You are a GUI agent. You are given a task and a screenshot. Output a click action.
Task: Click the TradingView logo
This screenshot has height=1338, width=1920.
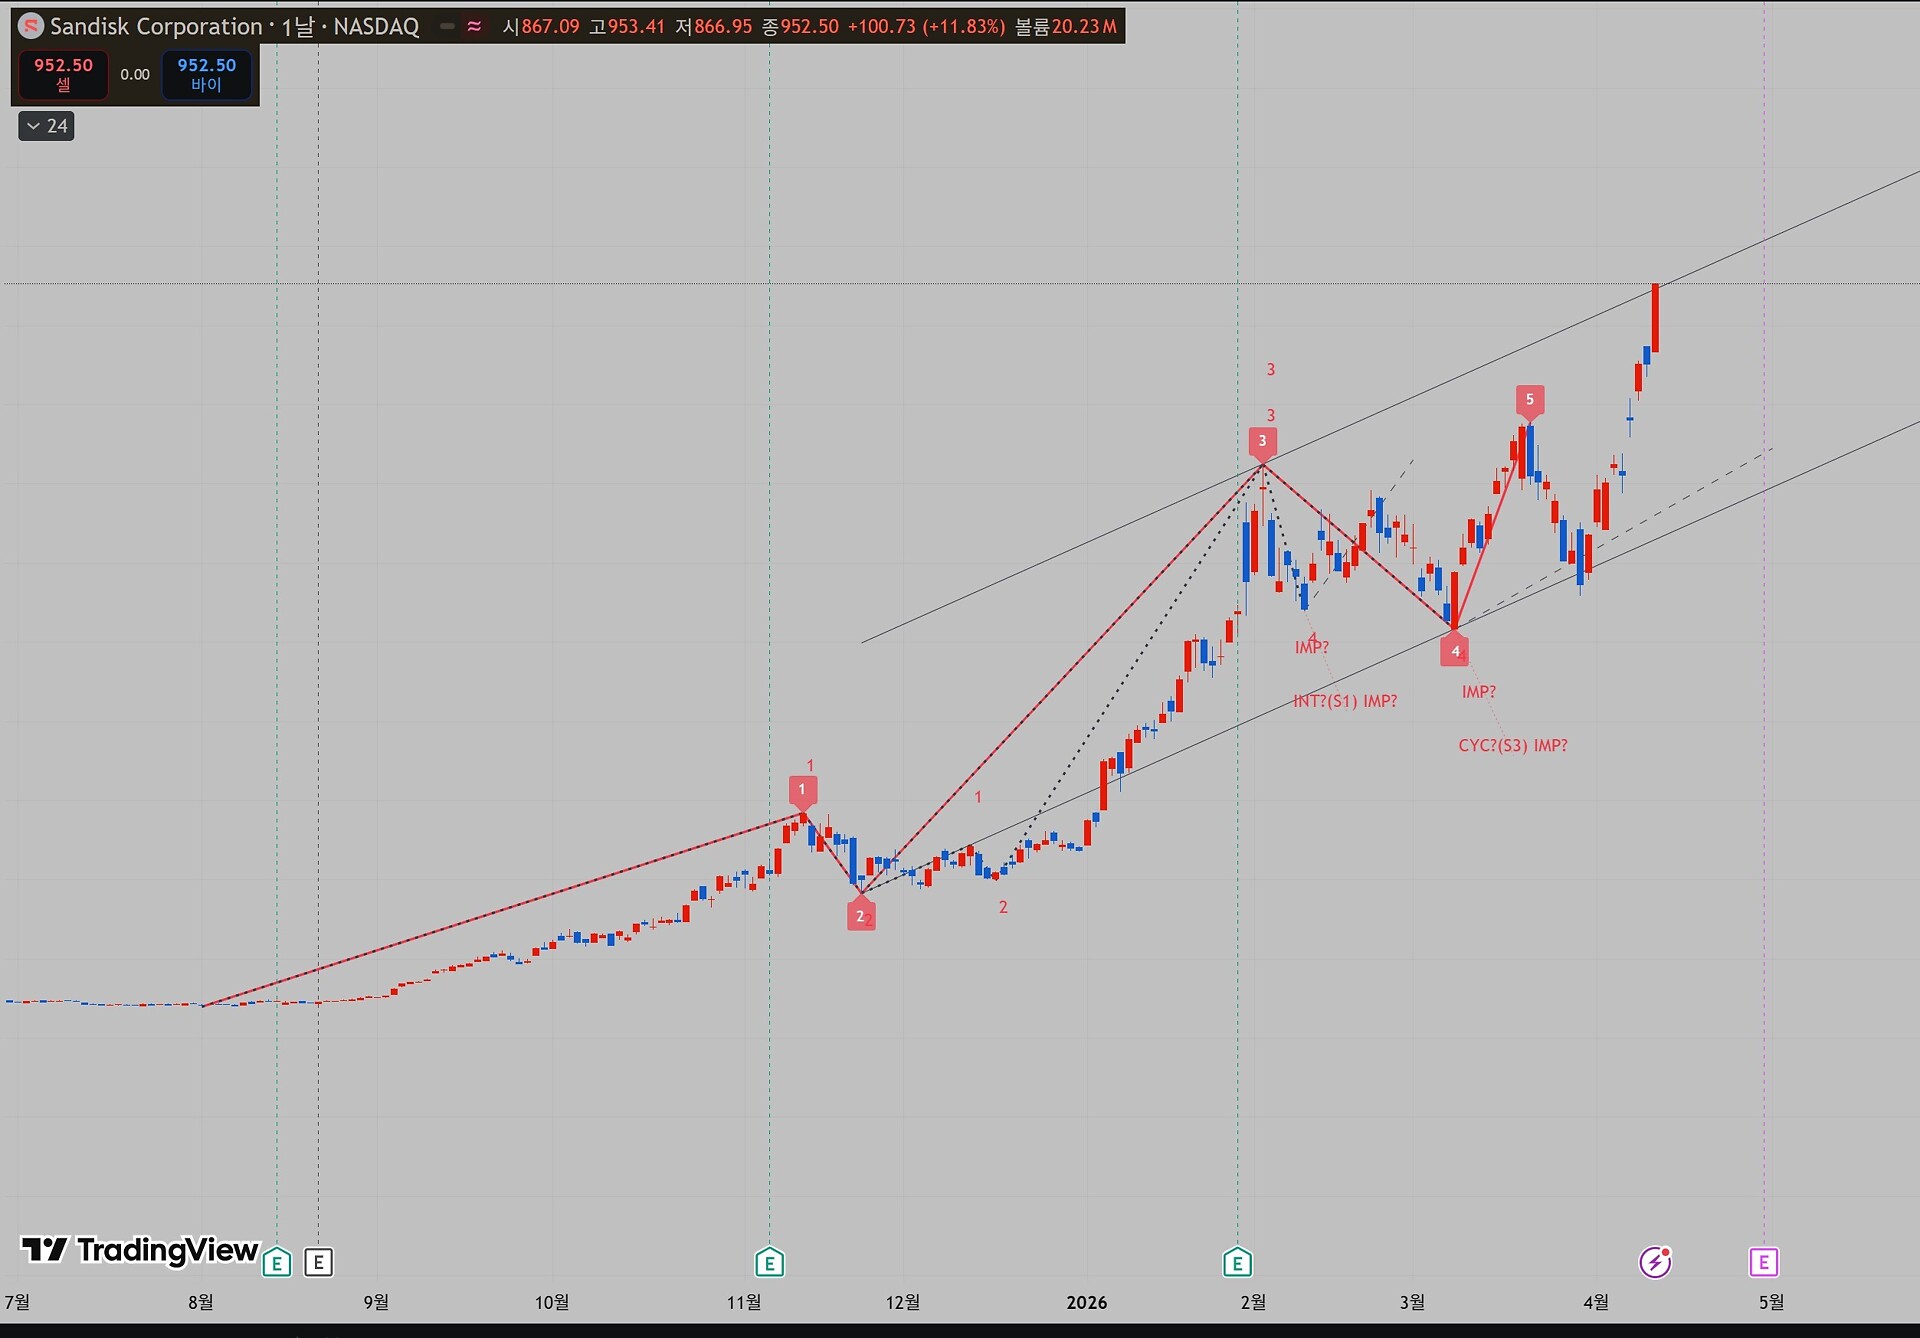140,1250
